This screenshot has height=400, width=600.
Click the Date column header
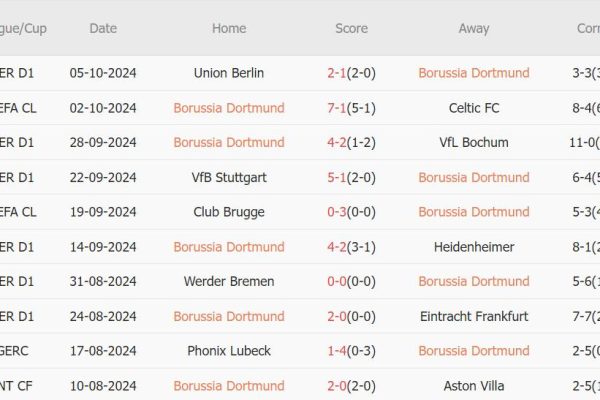click(103, 28)
